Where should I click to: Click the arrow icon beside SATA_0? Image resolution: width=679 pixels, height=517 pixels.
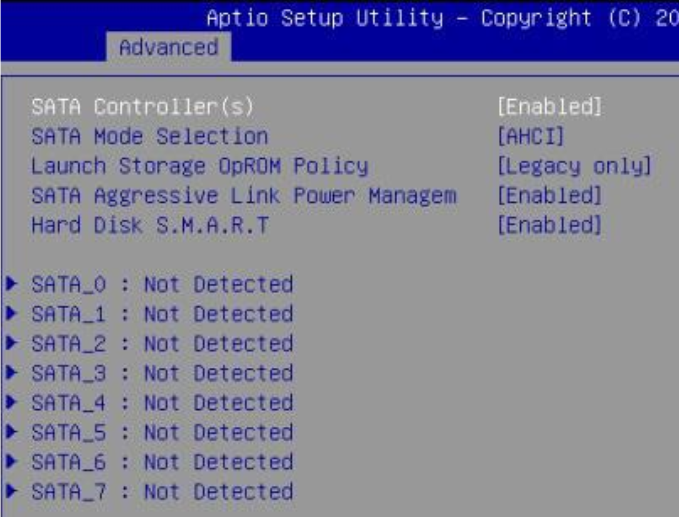(11, 284)
